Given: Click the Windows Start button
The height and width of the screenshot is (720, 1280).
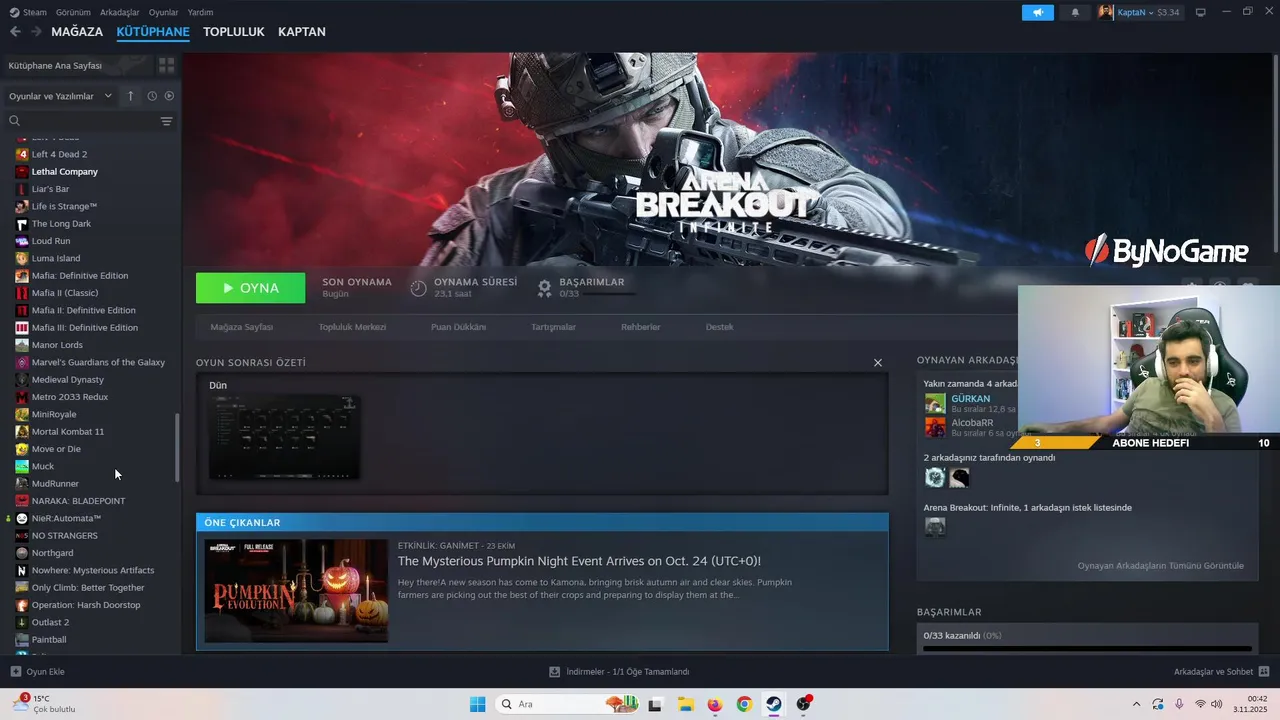Looking at the screenshot, I should 477,704.
